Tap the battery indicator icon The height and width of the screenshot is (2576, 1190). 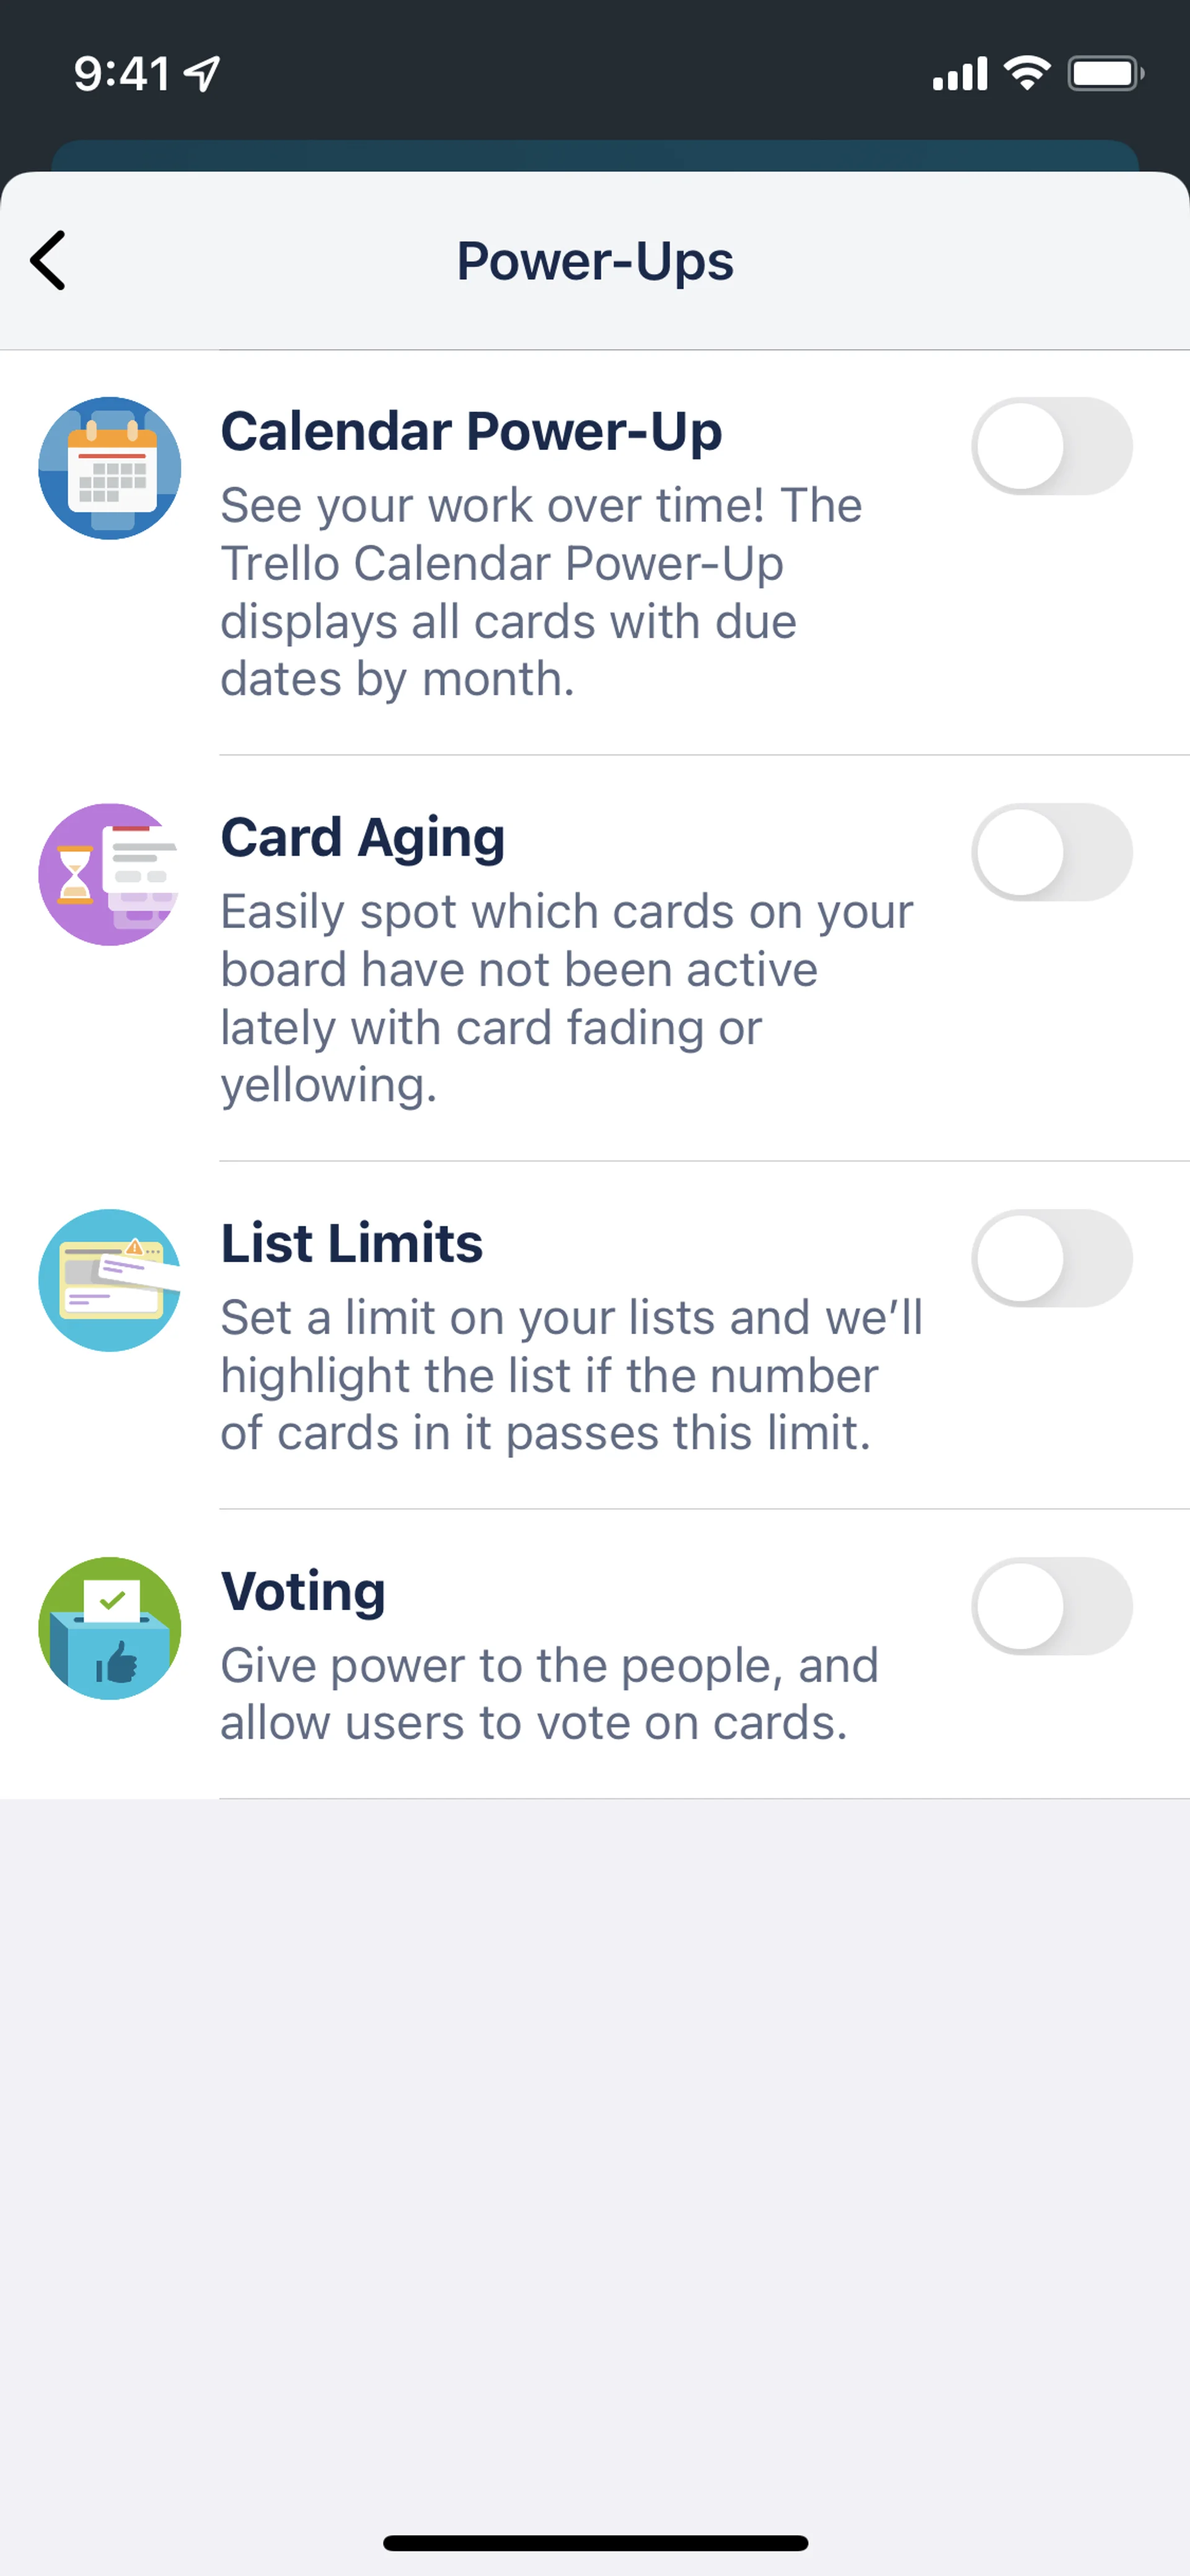tap(1105, 73)
